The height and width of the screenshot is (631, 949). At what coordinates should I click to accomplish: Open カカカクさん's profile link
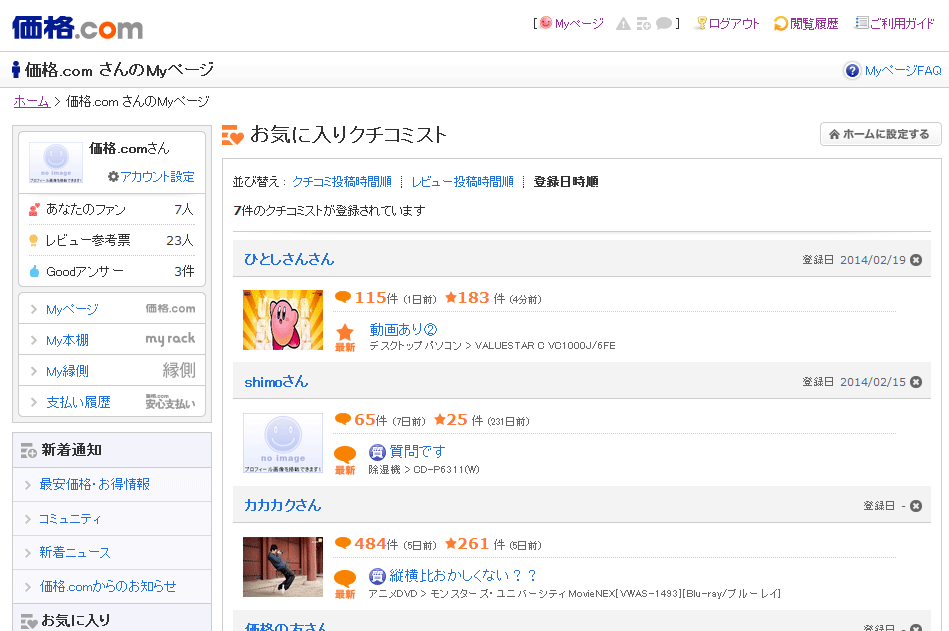coord(283,505)
